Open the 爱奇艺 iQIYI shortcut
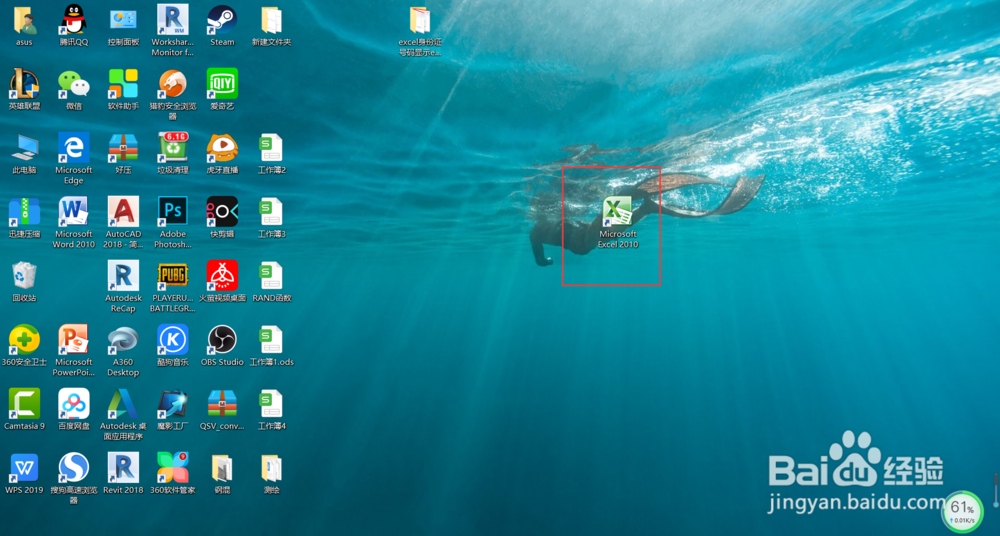This screenshot has width=1000, height=536. point(222,89)
